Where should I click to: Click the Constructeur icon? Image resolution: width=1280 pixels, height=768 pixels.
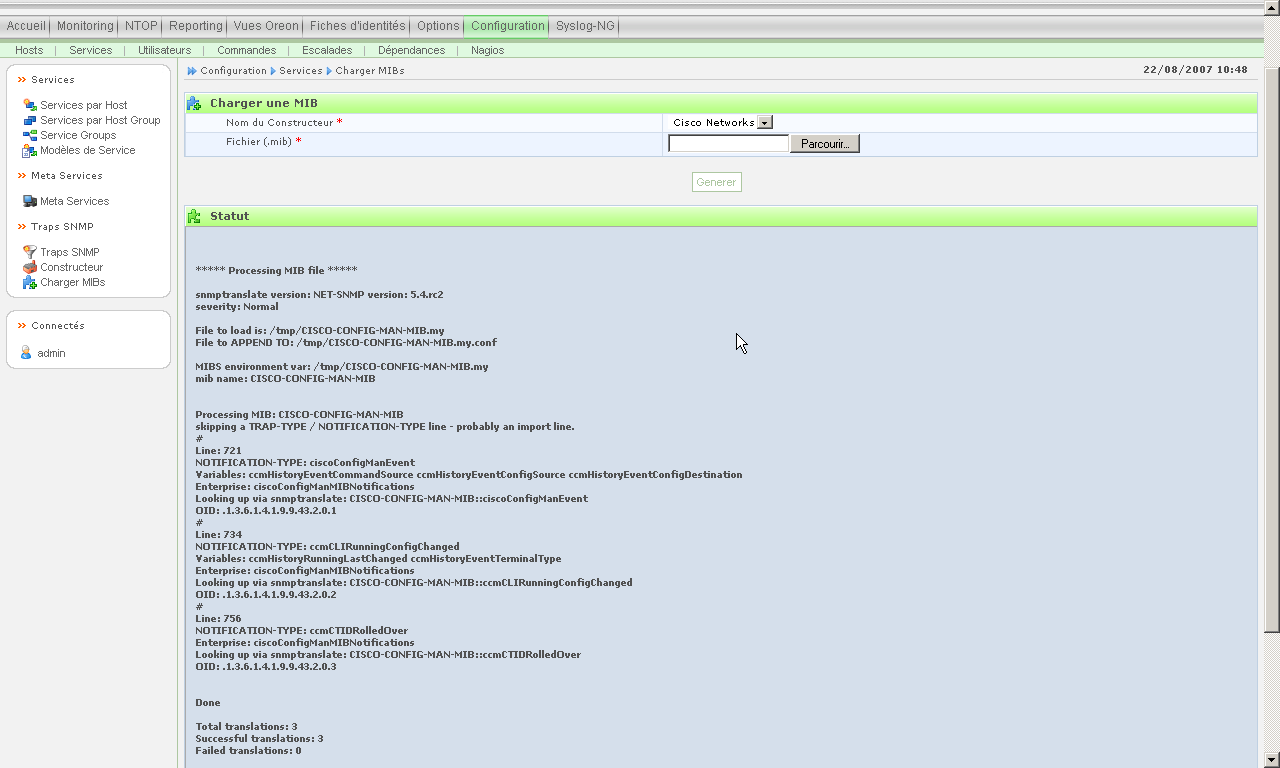point(30,267)
